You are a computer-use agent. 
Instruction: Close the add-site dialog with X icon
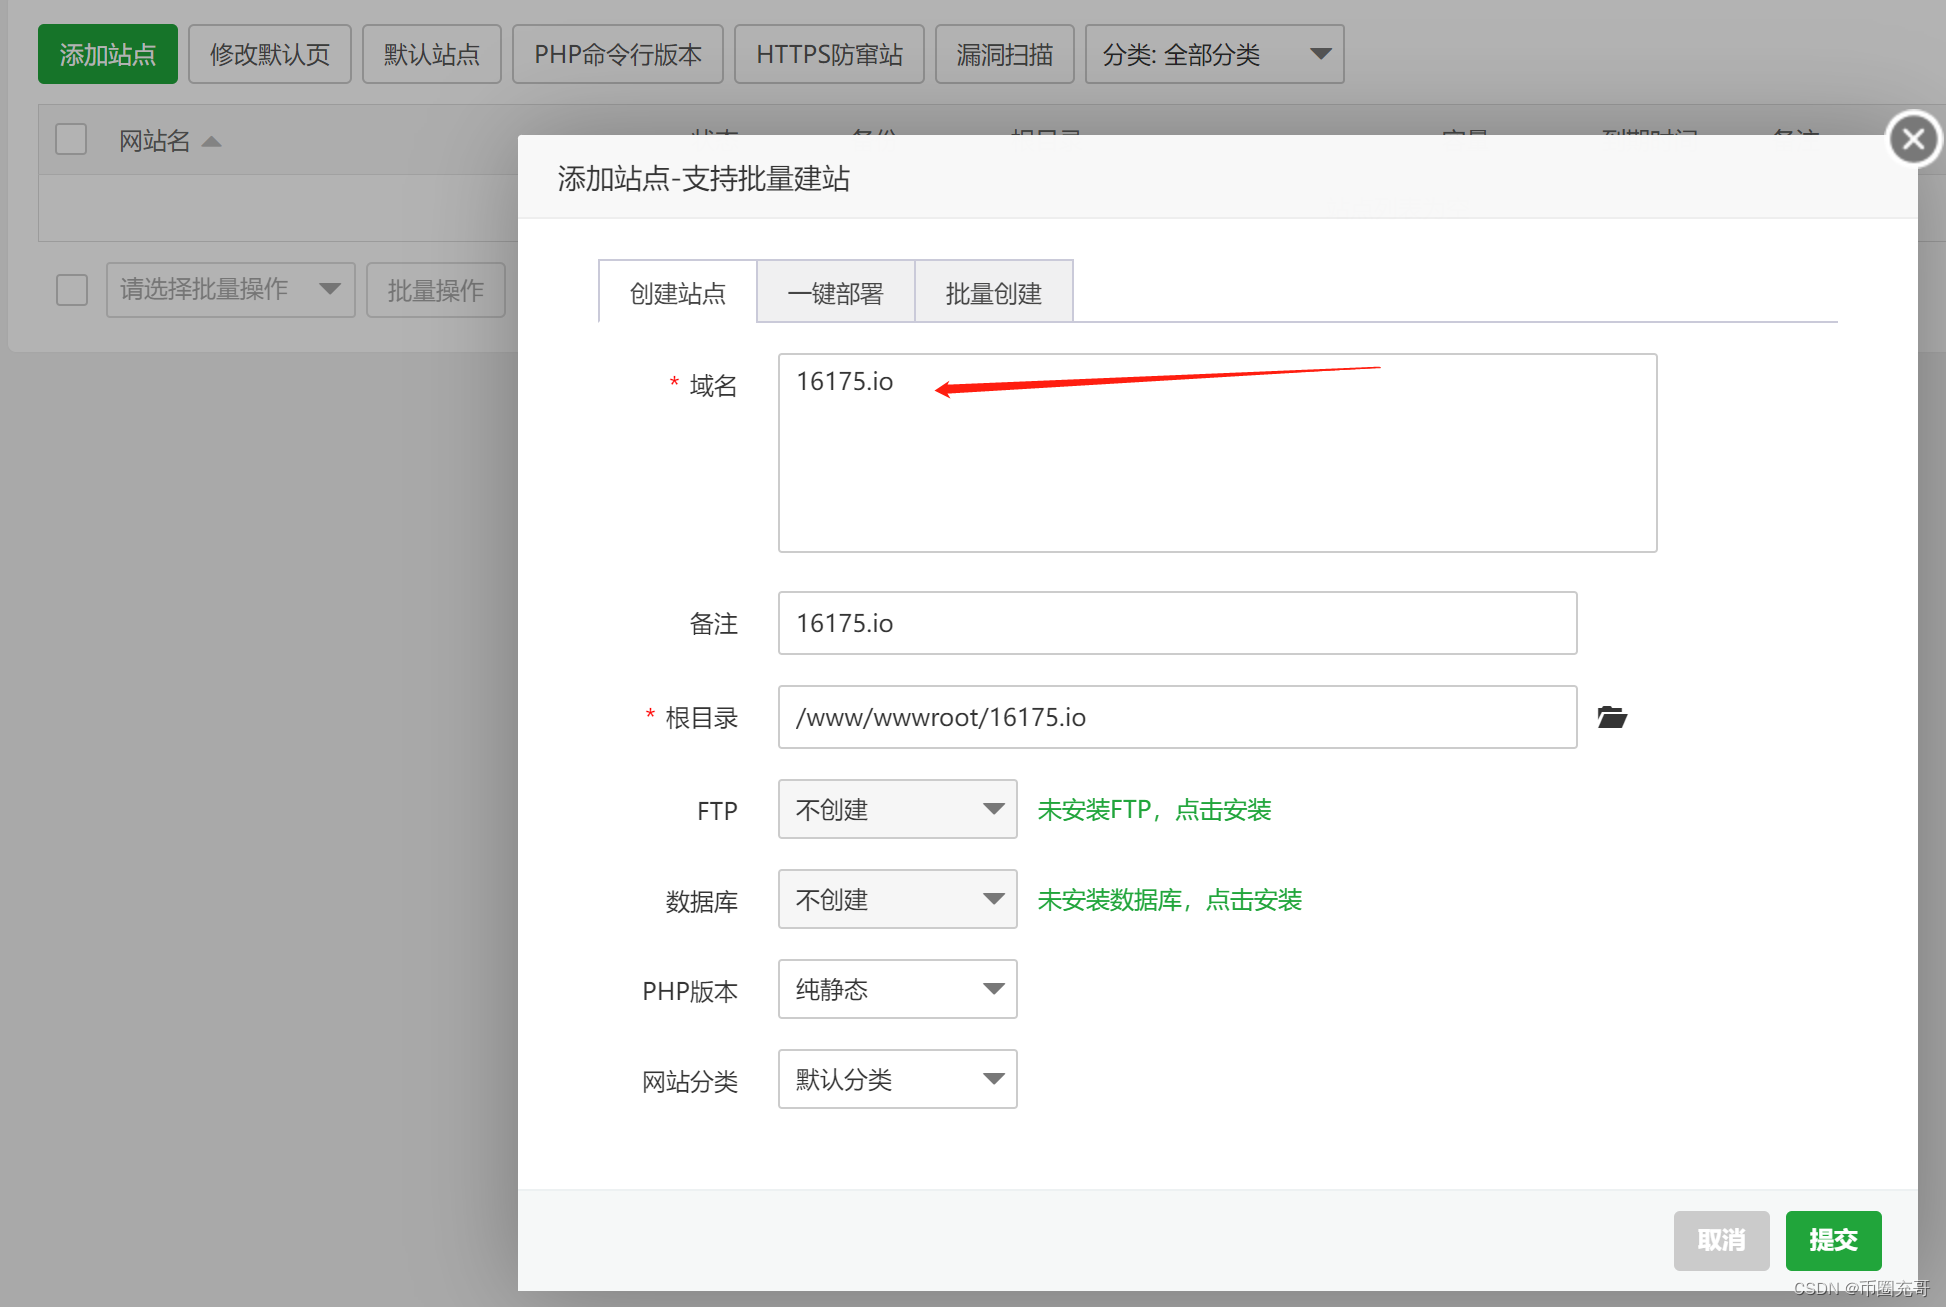(x=1913, y=139)
